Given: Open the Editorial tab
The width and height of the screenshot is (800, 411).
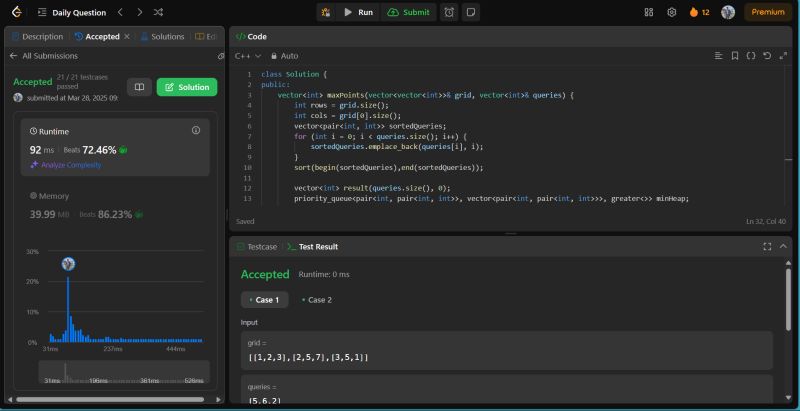Looking at the screenshot, I should pyautogui.click(x=206, y=37).
